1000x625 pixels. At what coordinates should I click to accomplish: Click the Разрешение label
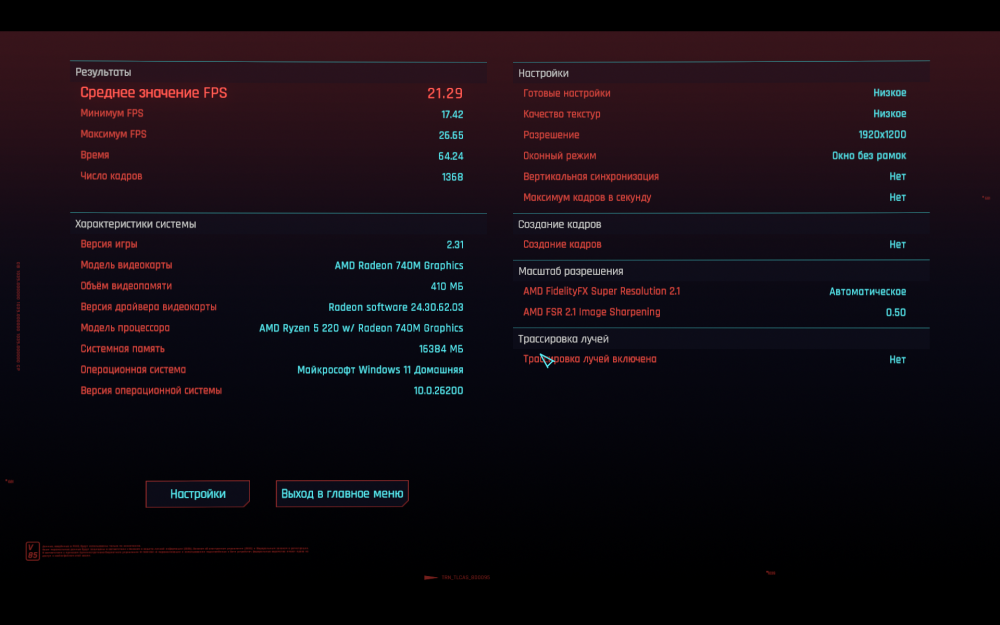click(x=551, y=135)
